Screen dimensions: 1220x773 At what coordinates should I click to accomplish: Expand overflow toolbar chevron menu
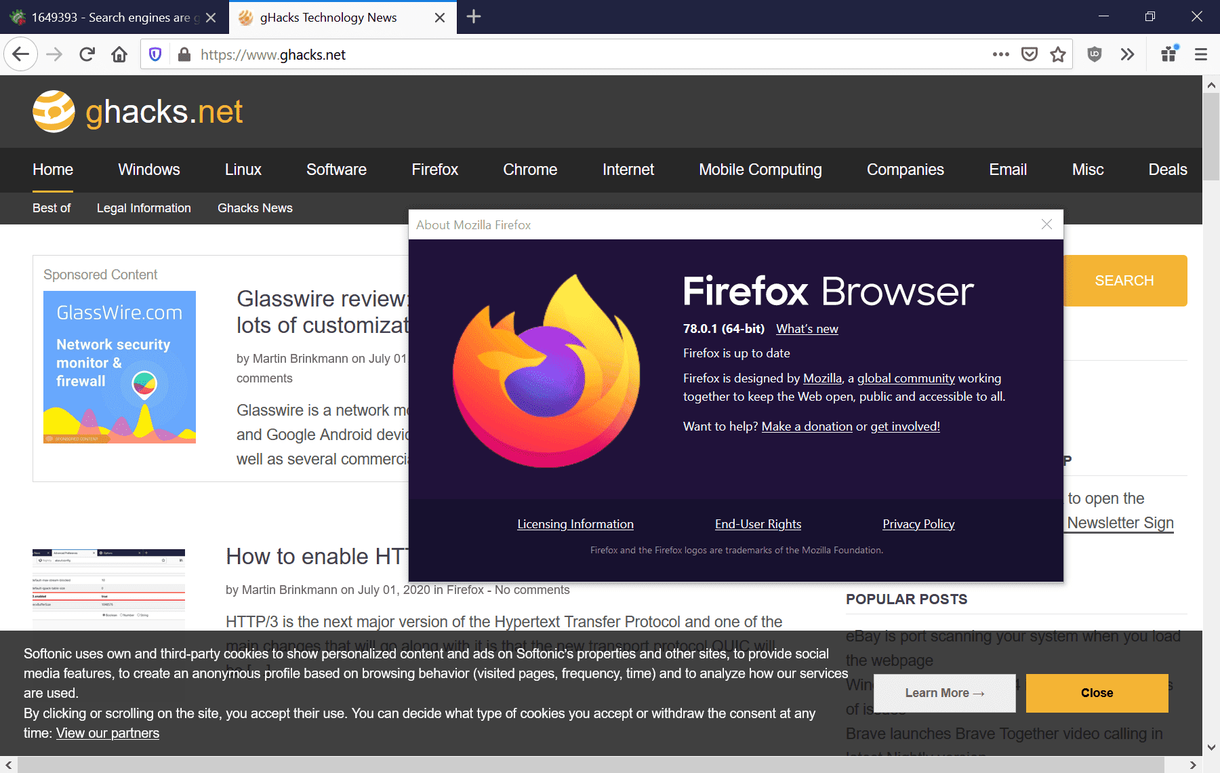[x=1127, y=54]
